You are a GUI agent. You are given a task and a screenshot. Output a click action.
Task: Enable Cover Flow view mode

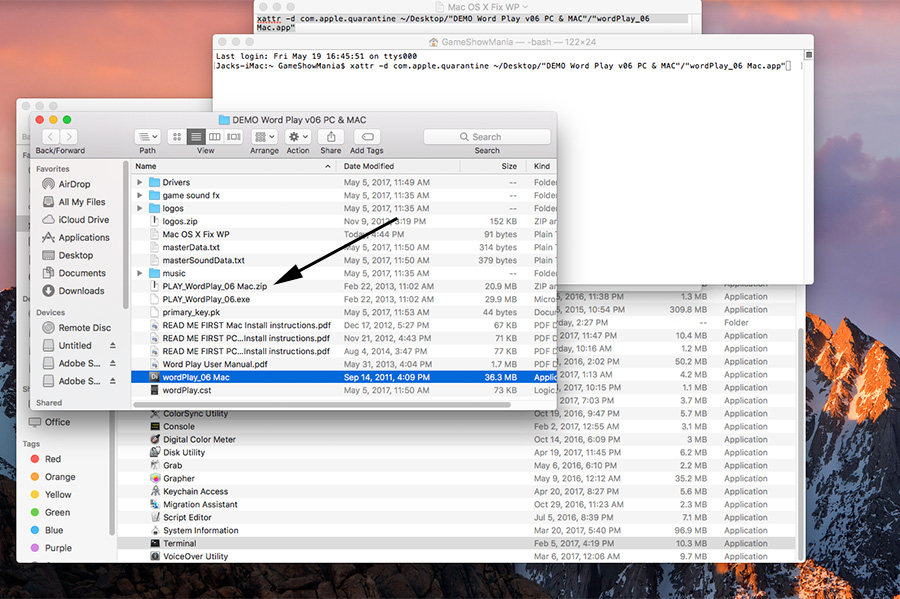[233, 137]
